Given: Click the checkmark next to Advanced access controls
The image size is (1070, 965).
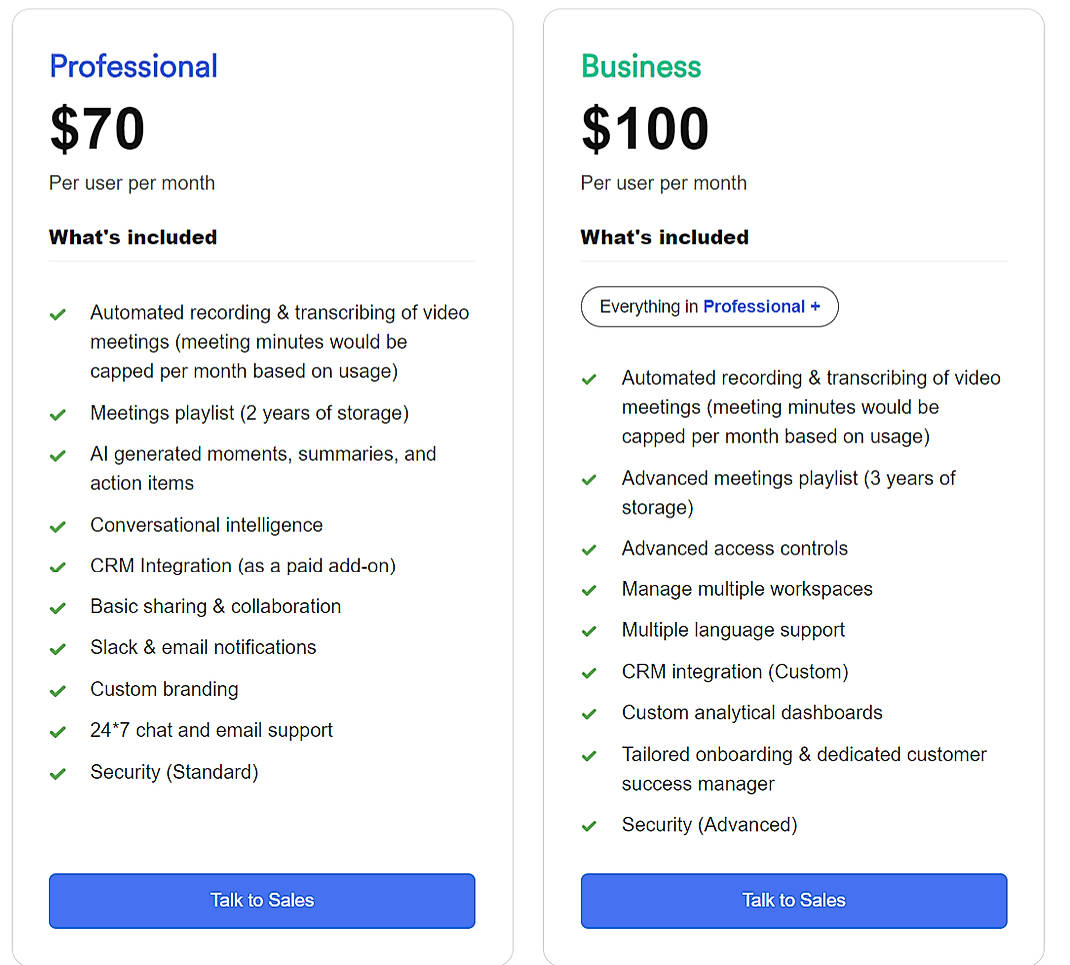Looking at the screenshot, I should pyautogui.click(x=589, y=549).
